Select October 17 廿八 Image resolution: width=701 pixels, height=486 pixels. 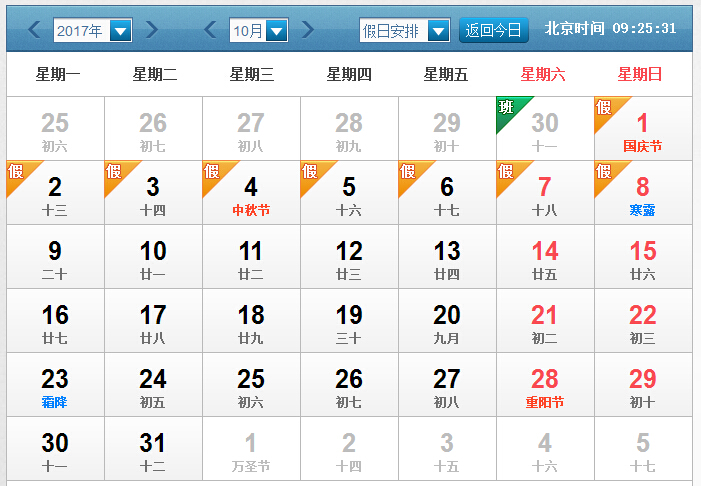pyautogui.click(x=153, y=321)
